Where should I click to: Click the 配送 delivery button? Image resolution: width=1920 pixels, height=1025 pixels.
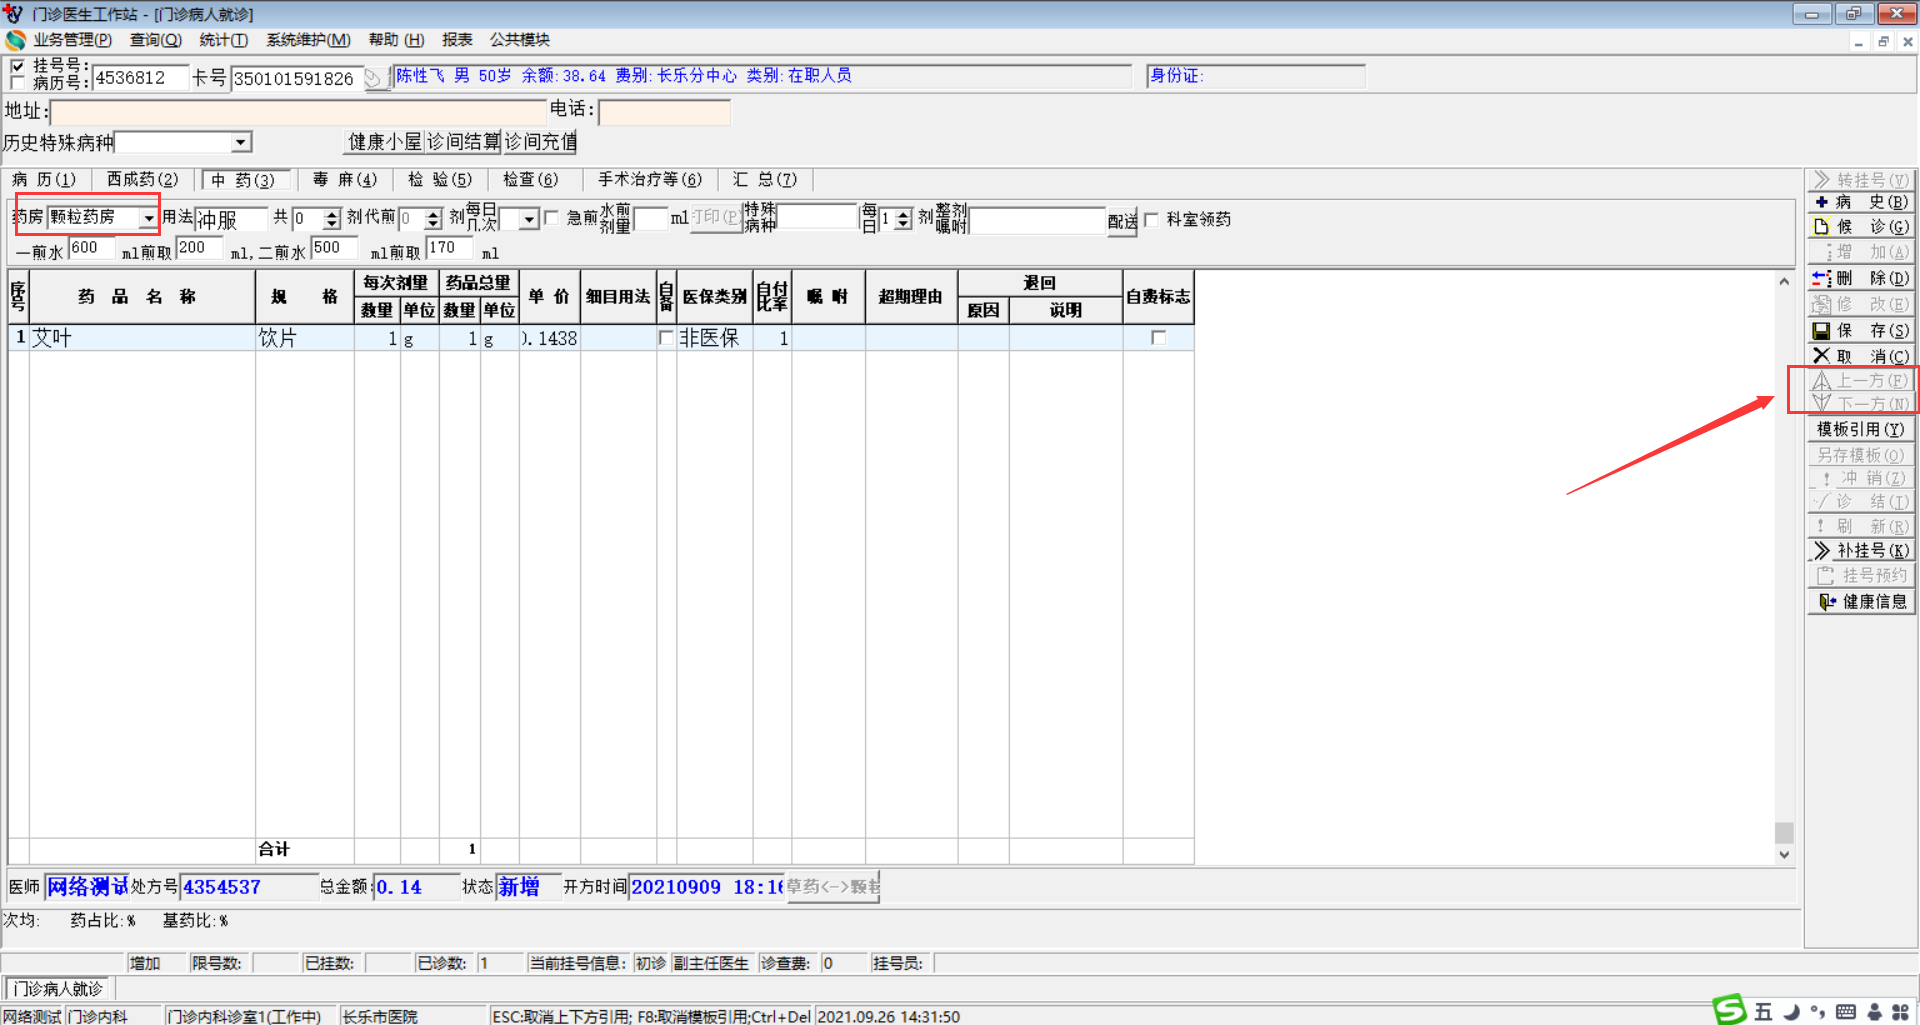pos(1122,220)
